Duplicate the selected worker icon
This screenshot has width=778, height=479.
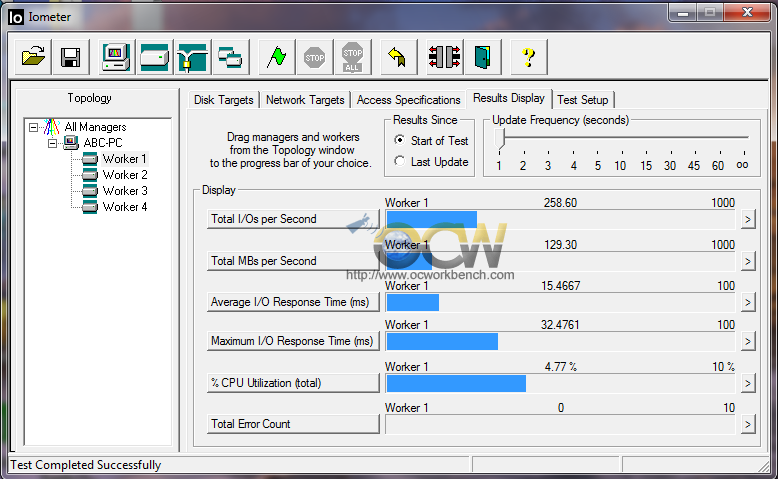[x=230, y=57]
